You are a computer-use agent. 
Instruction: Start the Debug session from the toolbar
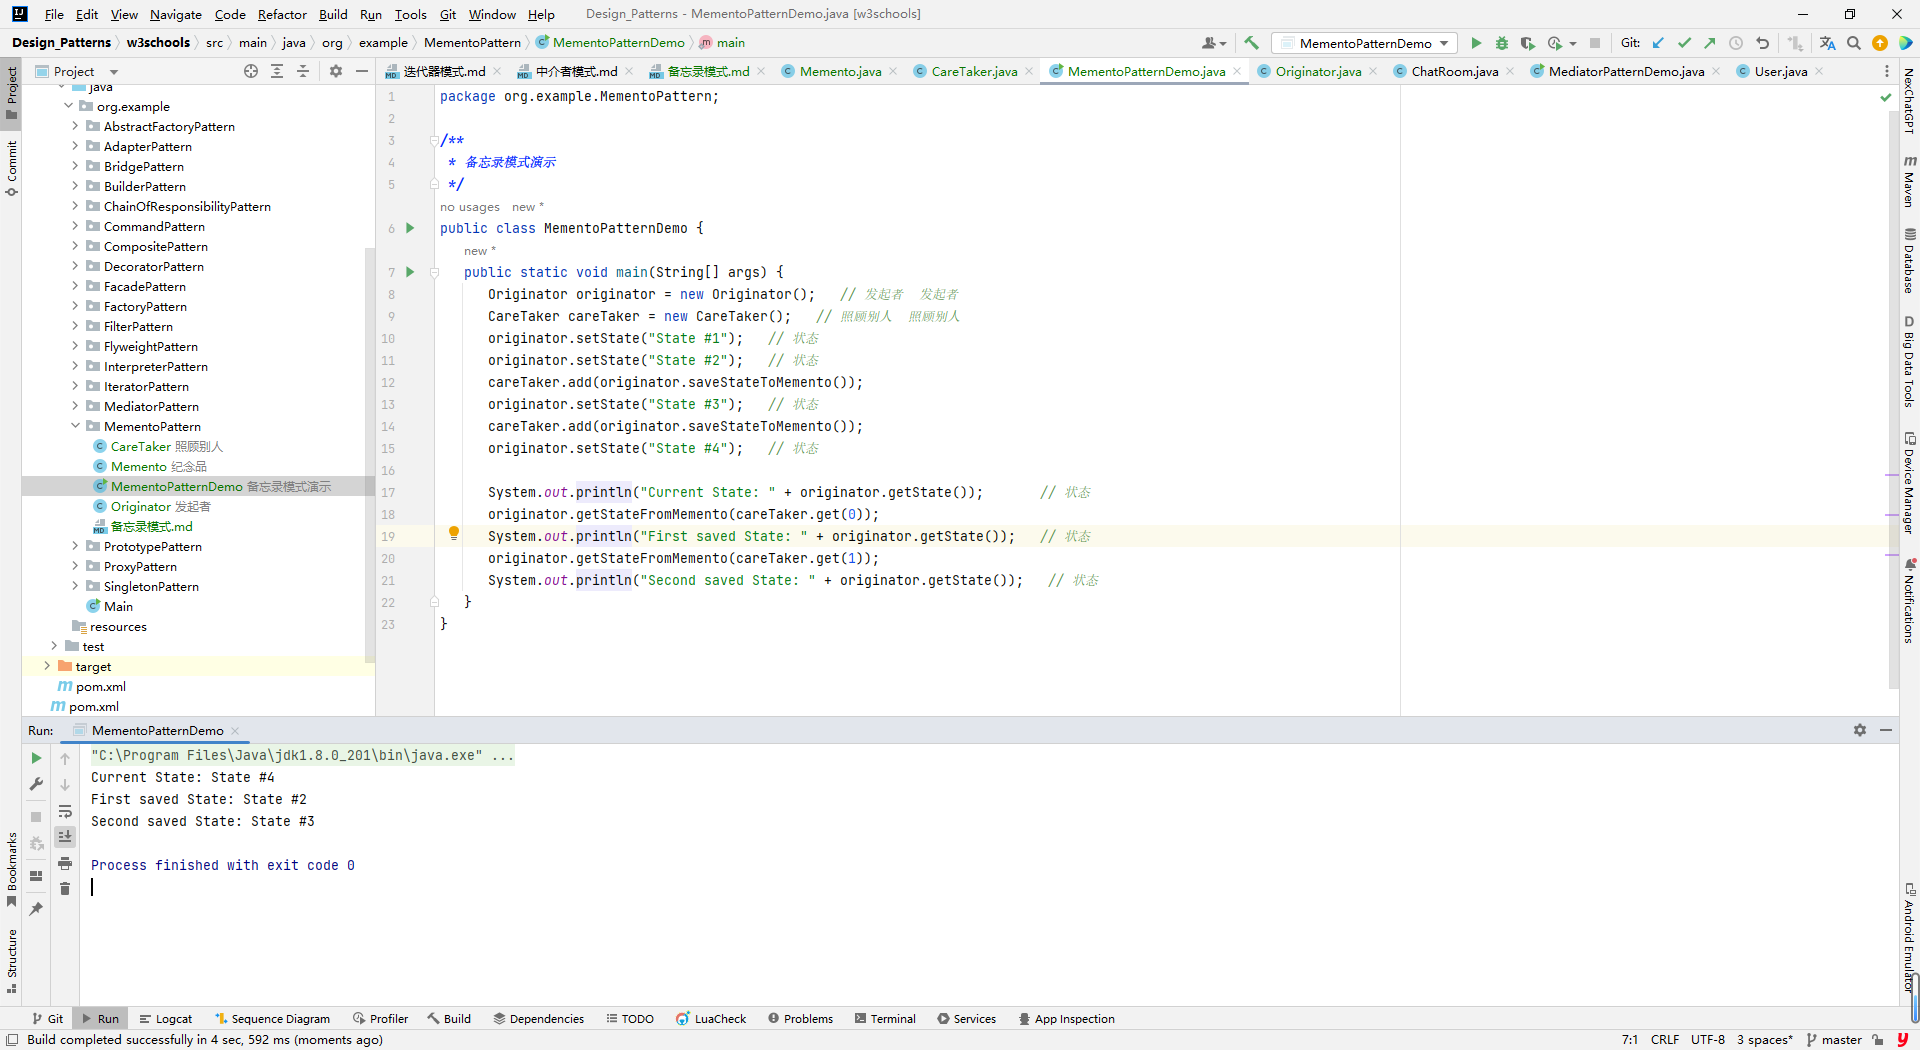pyautogui.click(x=1501, y=43)
